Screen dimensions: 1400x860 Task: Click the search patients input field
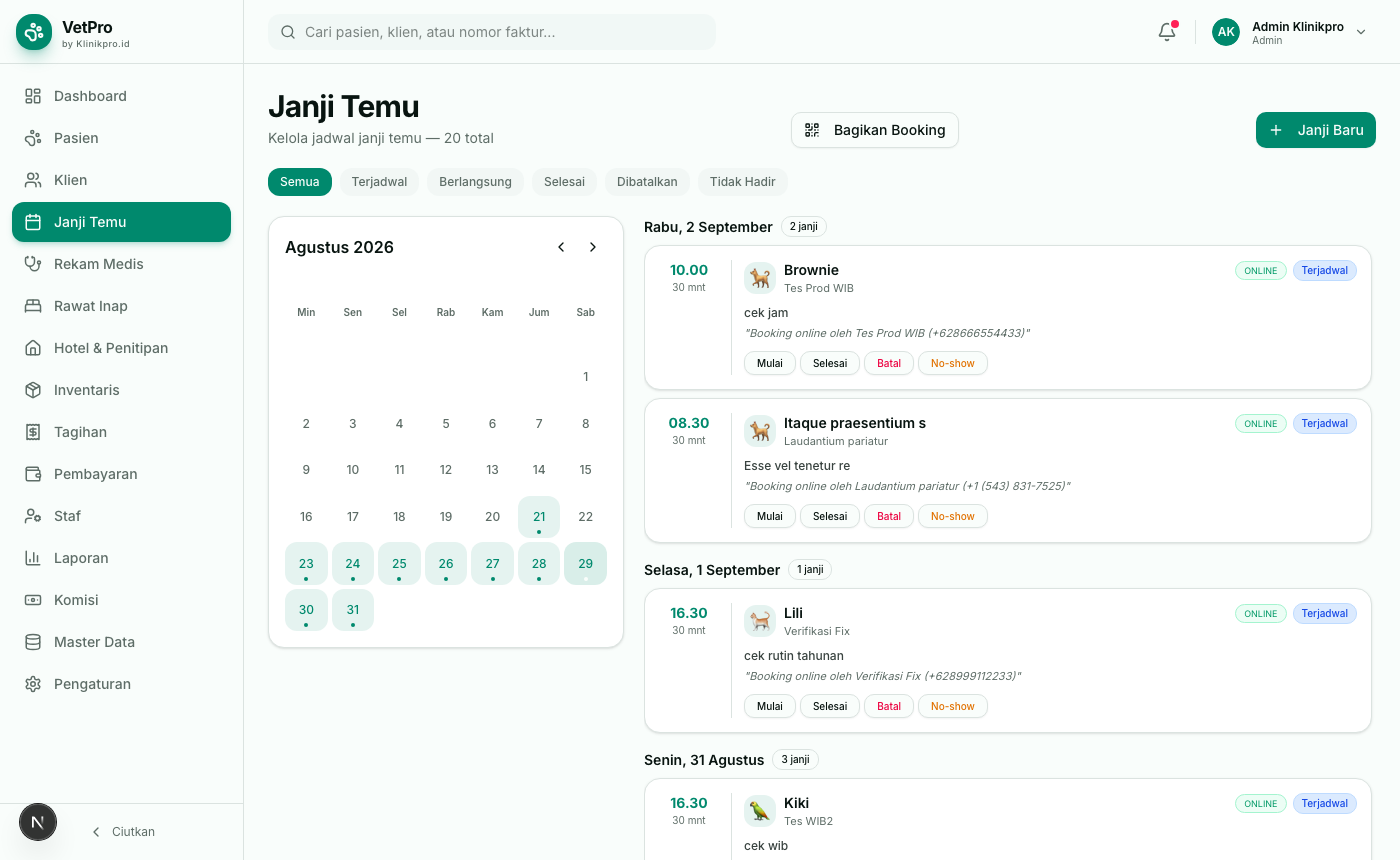[492, 32]
